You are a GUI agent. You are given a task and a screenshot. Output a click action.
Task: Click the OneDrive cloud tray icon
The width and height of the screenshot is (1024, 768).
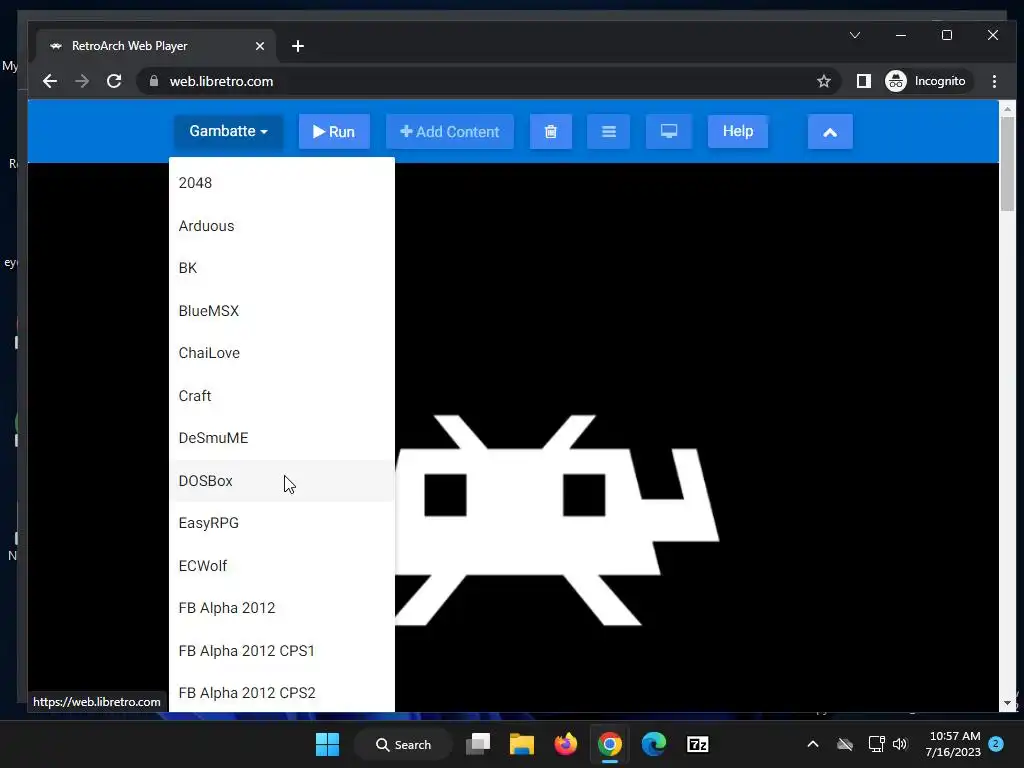pos(845,744)
